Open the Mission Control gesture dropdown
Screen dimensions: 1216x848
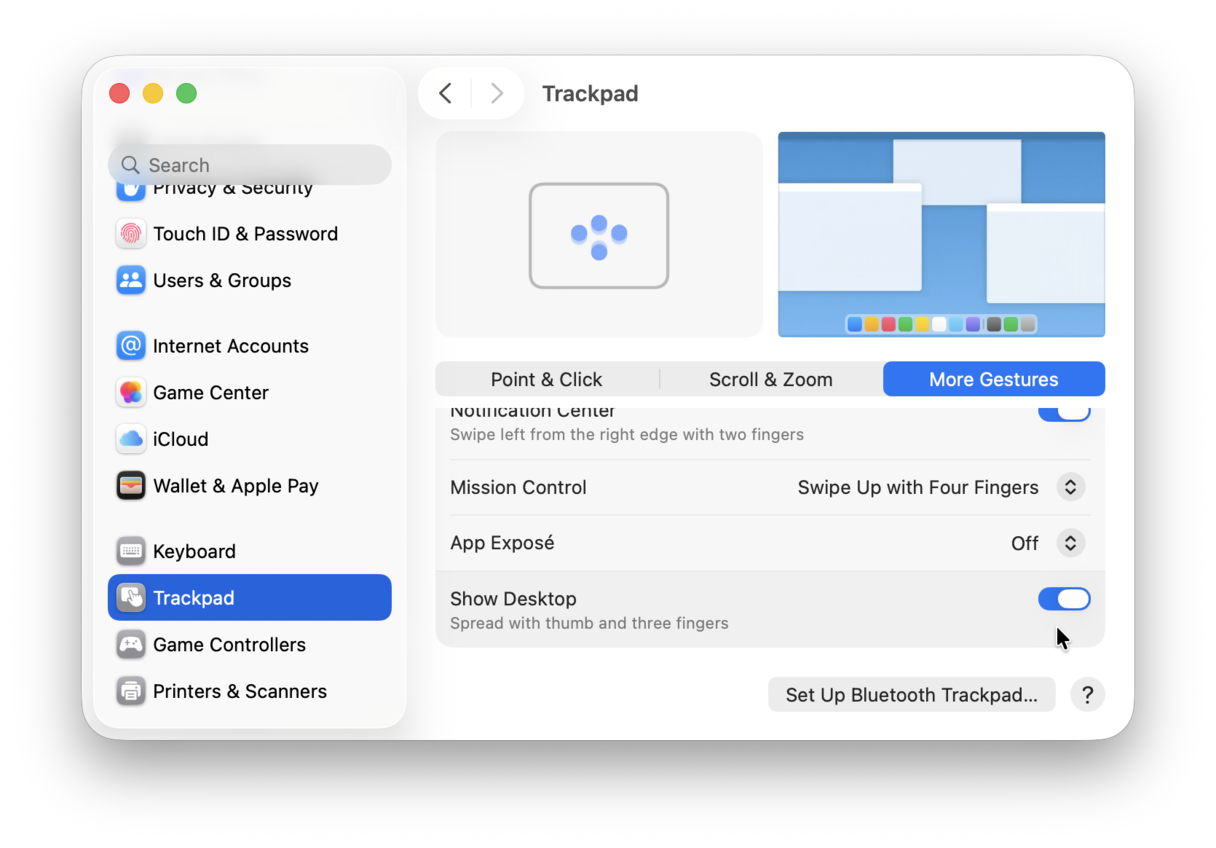(1070, 487)
